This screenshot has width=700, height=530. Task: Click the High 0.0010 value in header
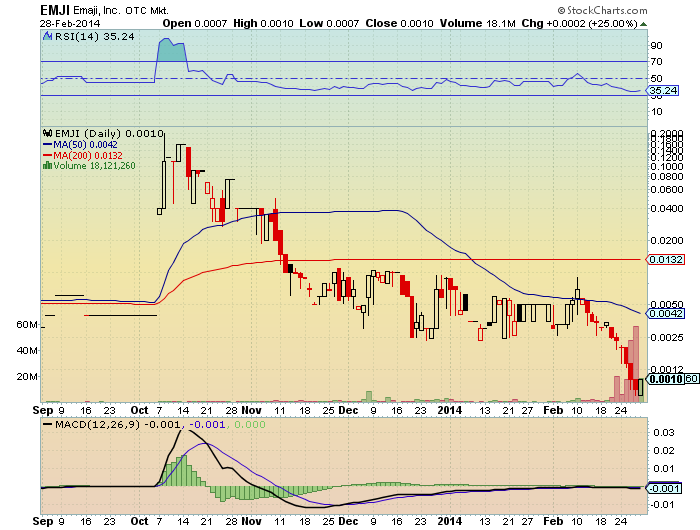click(x=263, y=24)
